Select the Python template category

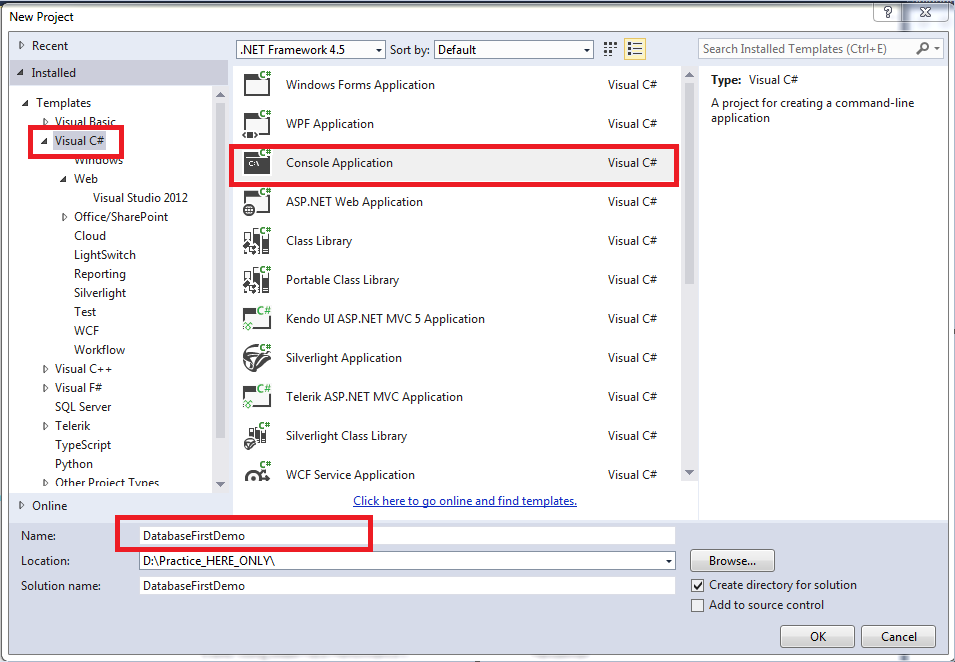(74, 463)
